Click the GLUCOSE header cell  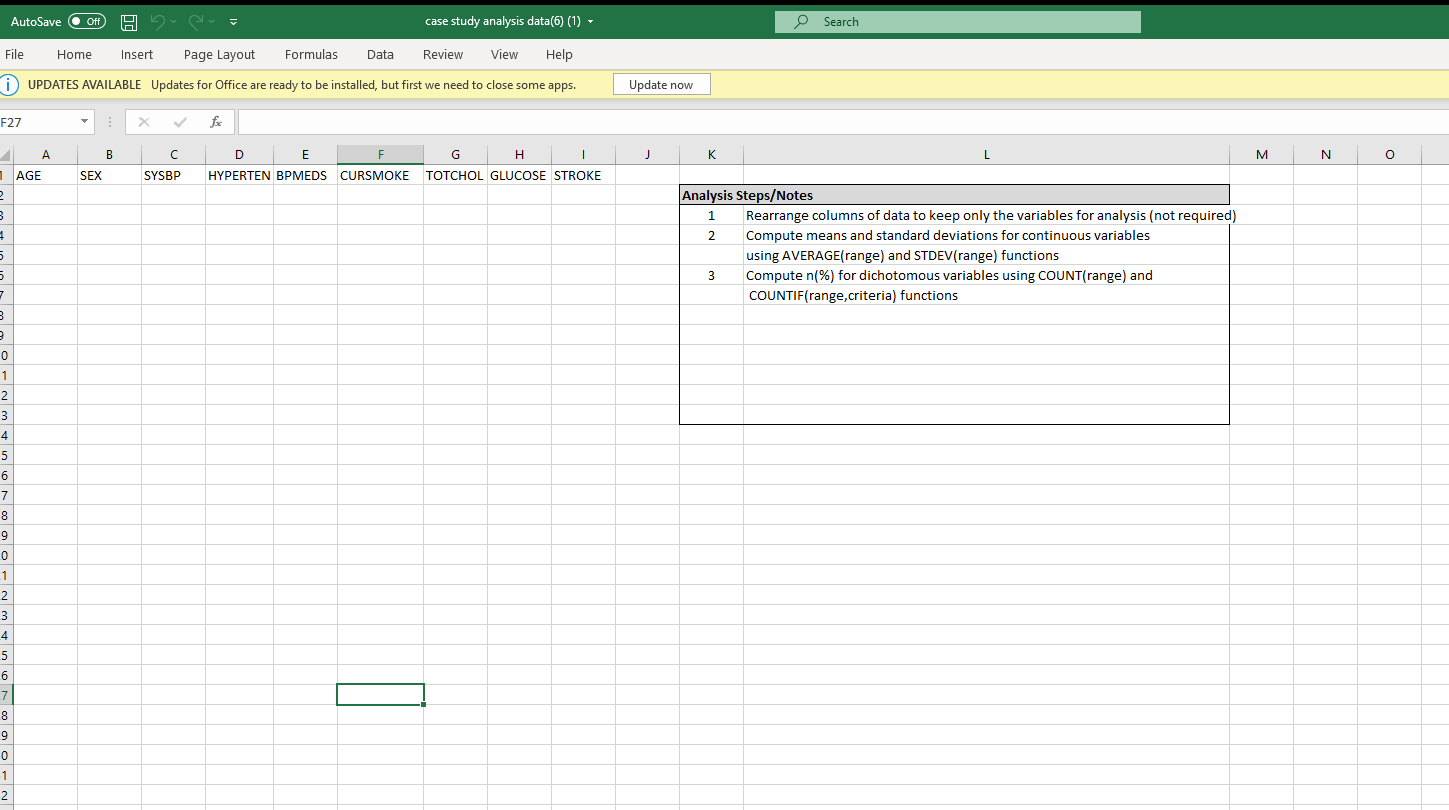click(519, 175)
